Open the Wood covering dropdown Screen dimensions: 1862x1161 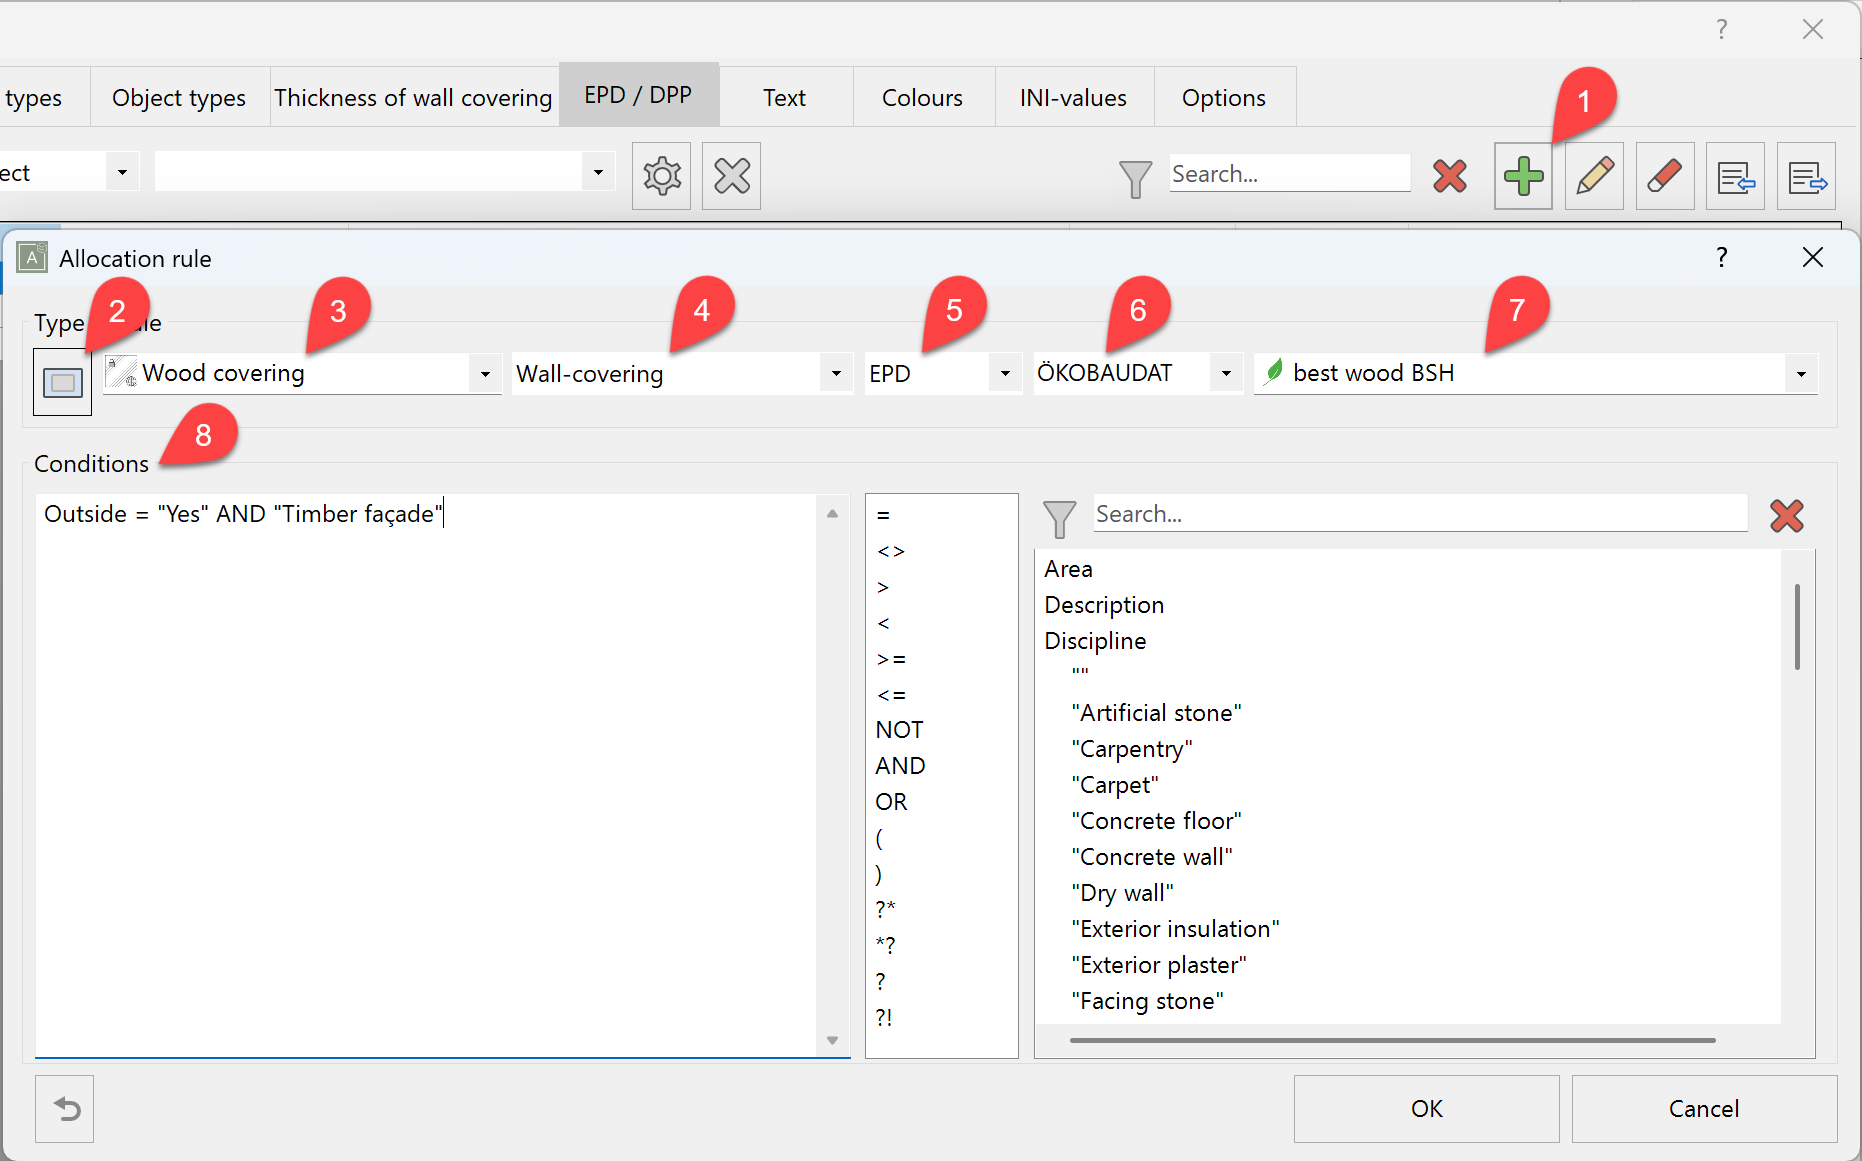(485, 374)
